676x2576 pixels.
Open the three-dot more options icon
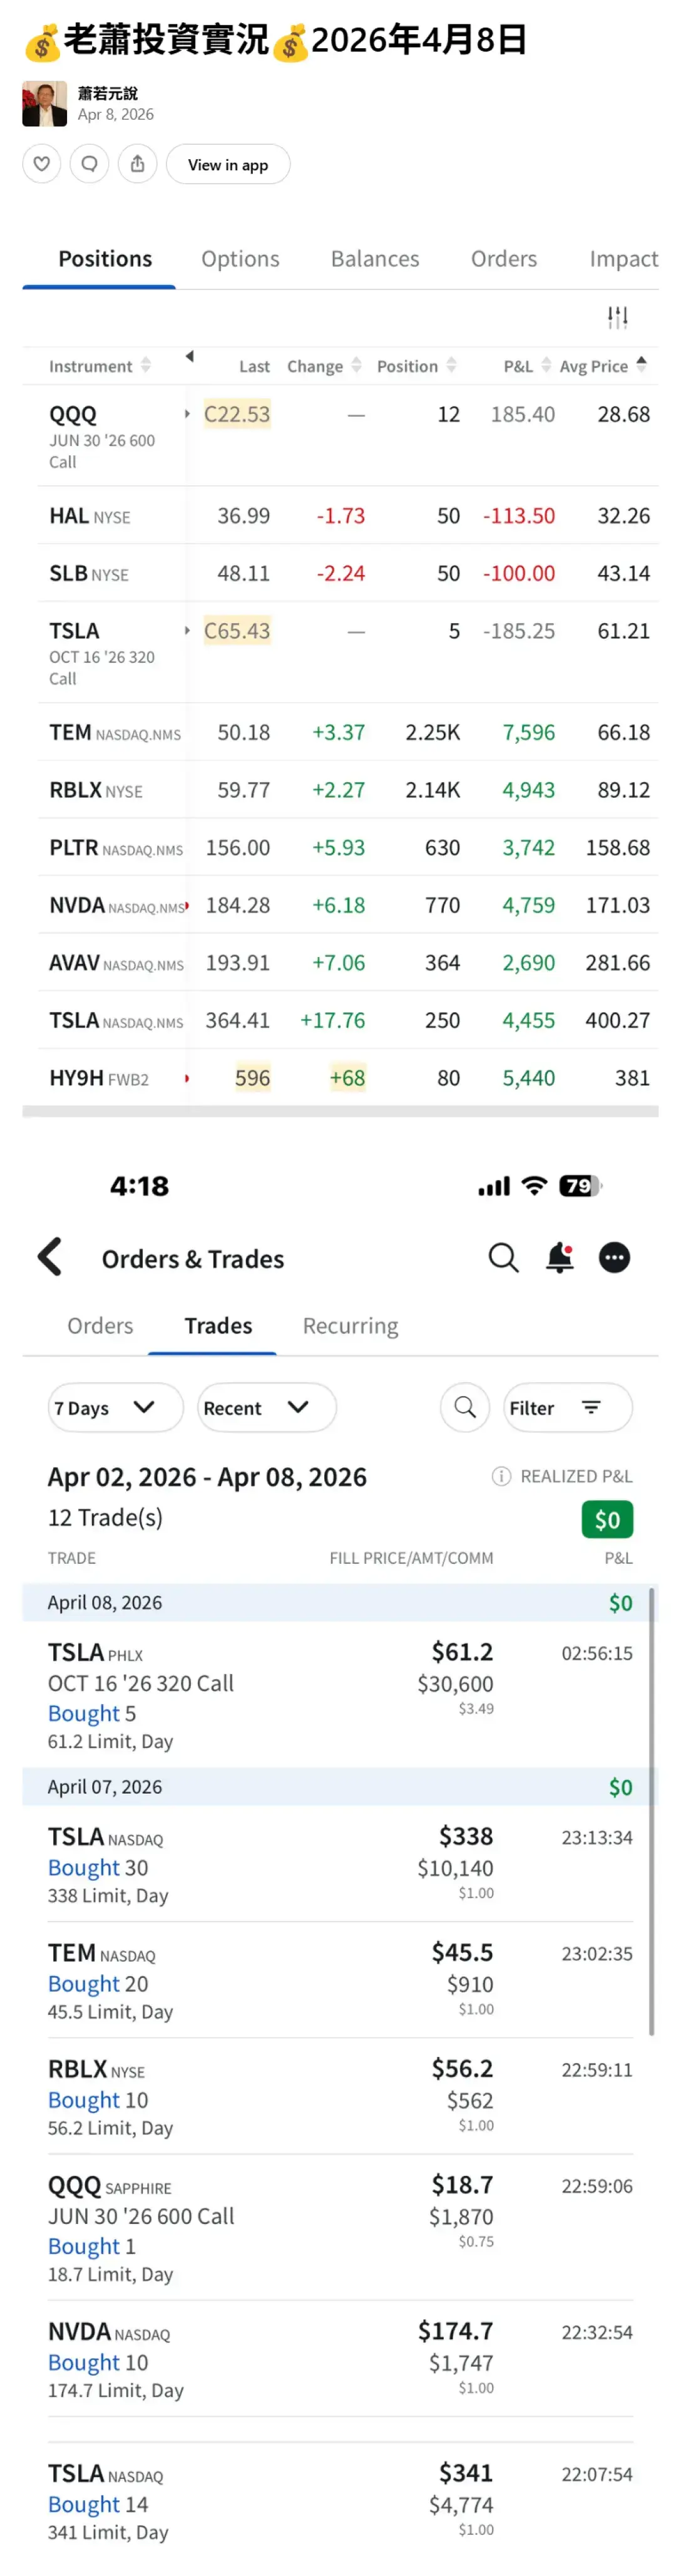click(614, 1257)
